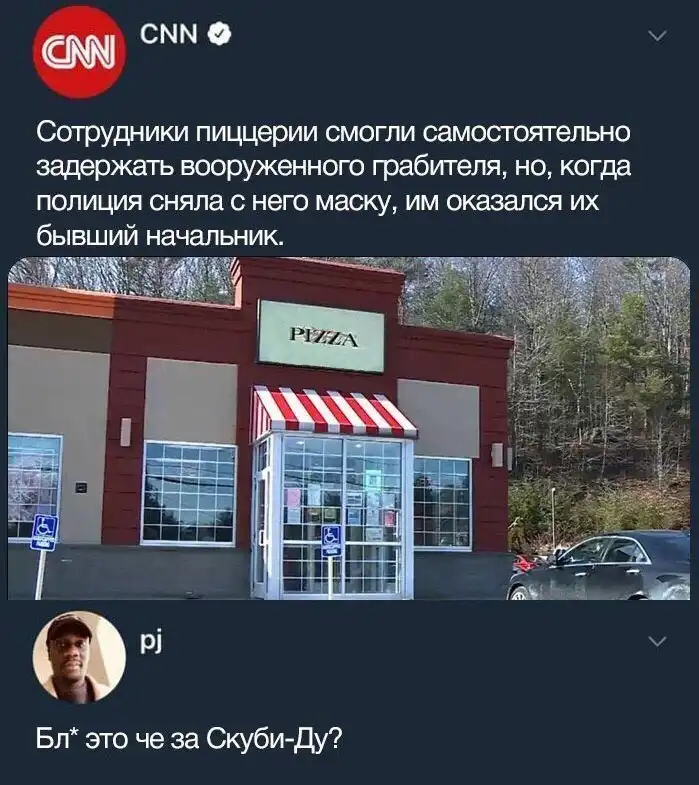Screen dimensions: 699x785
Task: Click the word полиция in the tweet
Action: (89, 201)
